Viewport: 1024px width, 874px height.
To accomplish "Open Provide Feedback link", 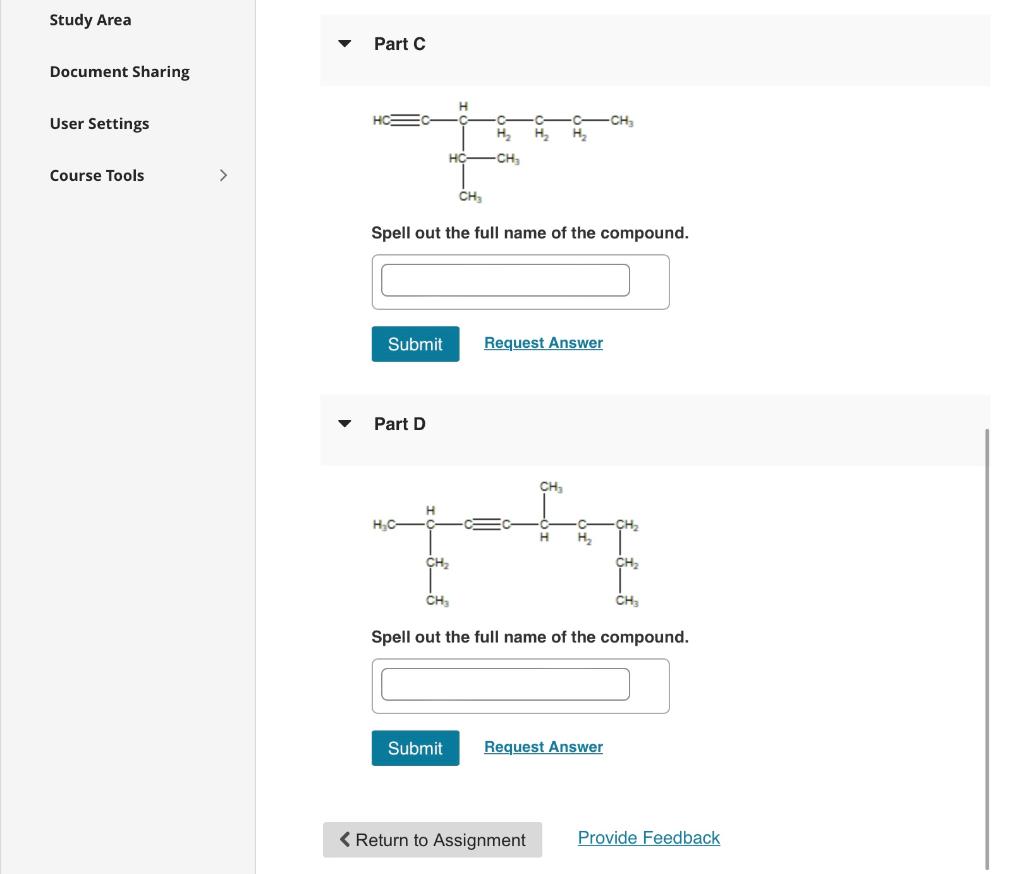I will coord(648,837).
